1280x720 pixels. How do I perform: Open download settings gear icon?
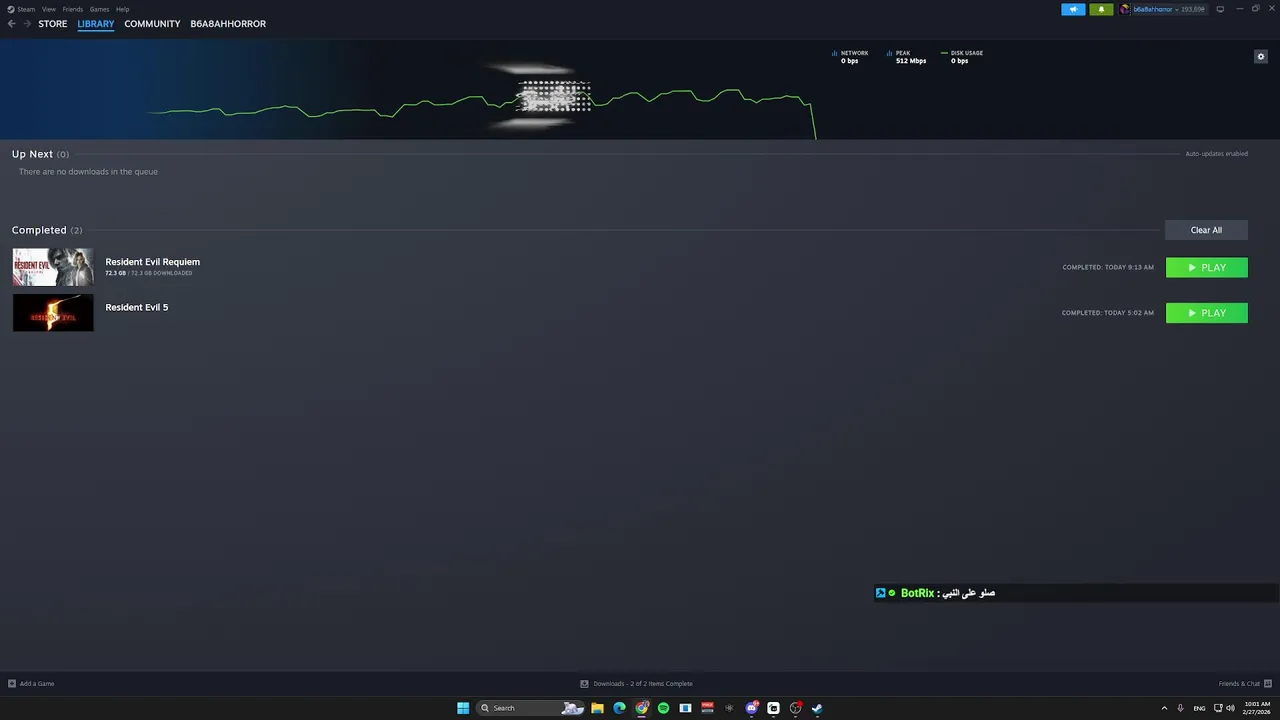tap(1261, 56)
